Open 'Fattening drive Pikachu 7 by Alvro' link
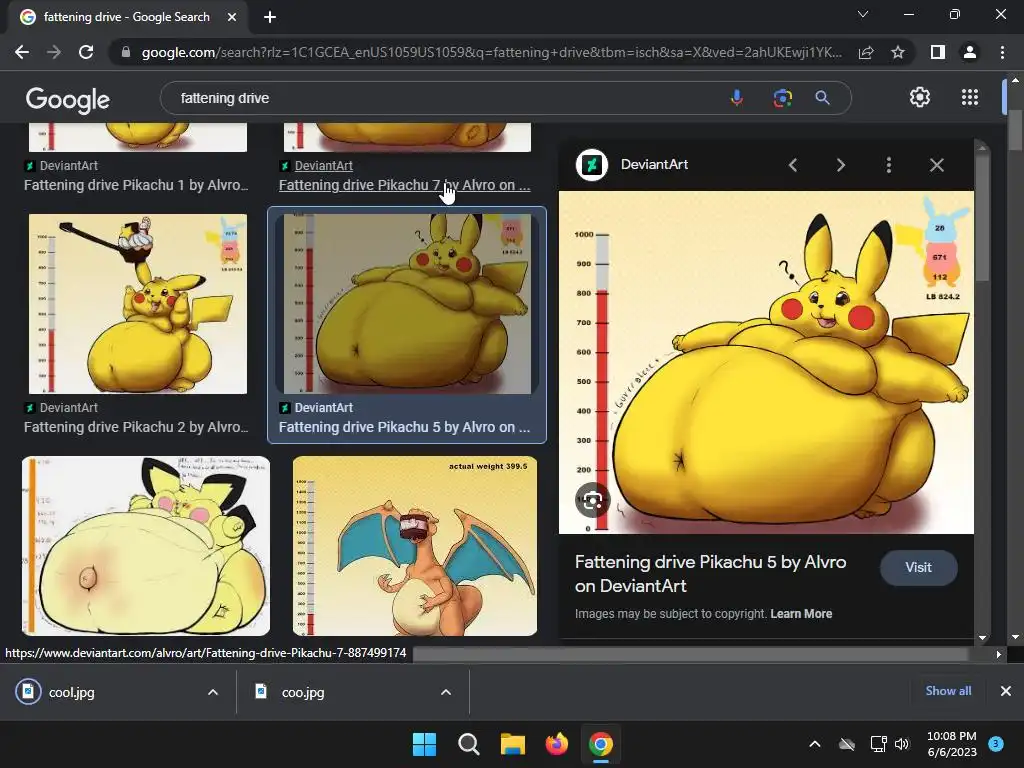1024x768 pixels. [x=404, y=185]
